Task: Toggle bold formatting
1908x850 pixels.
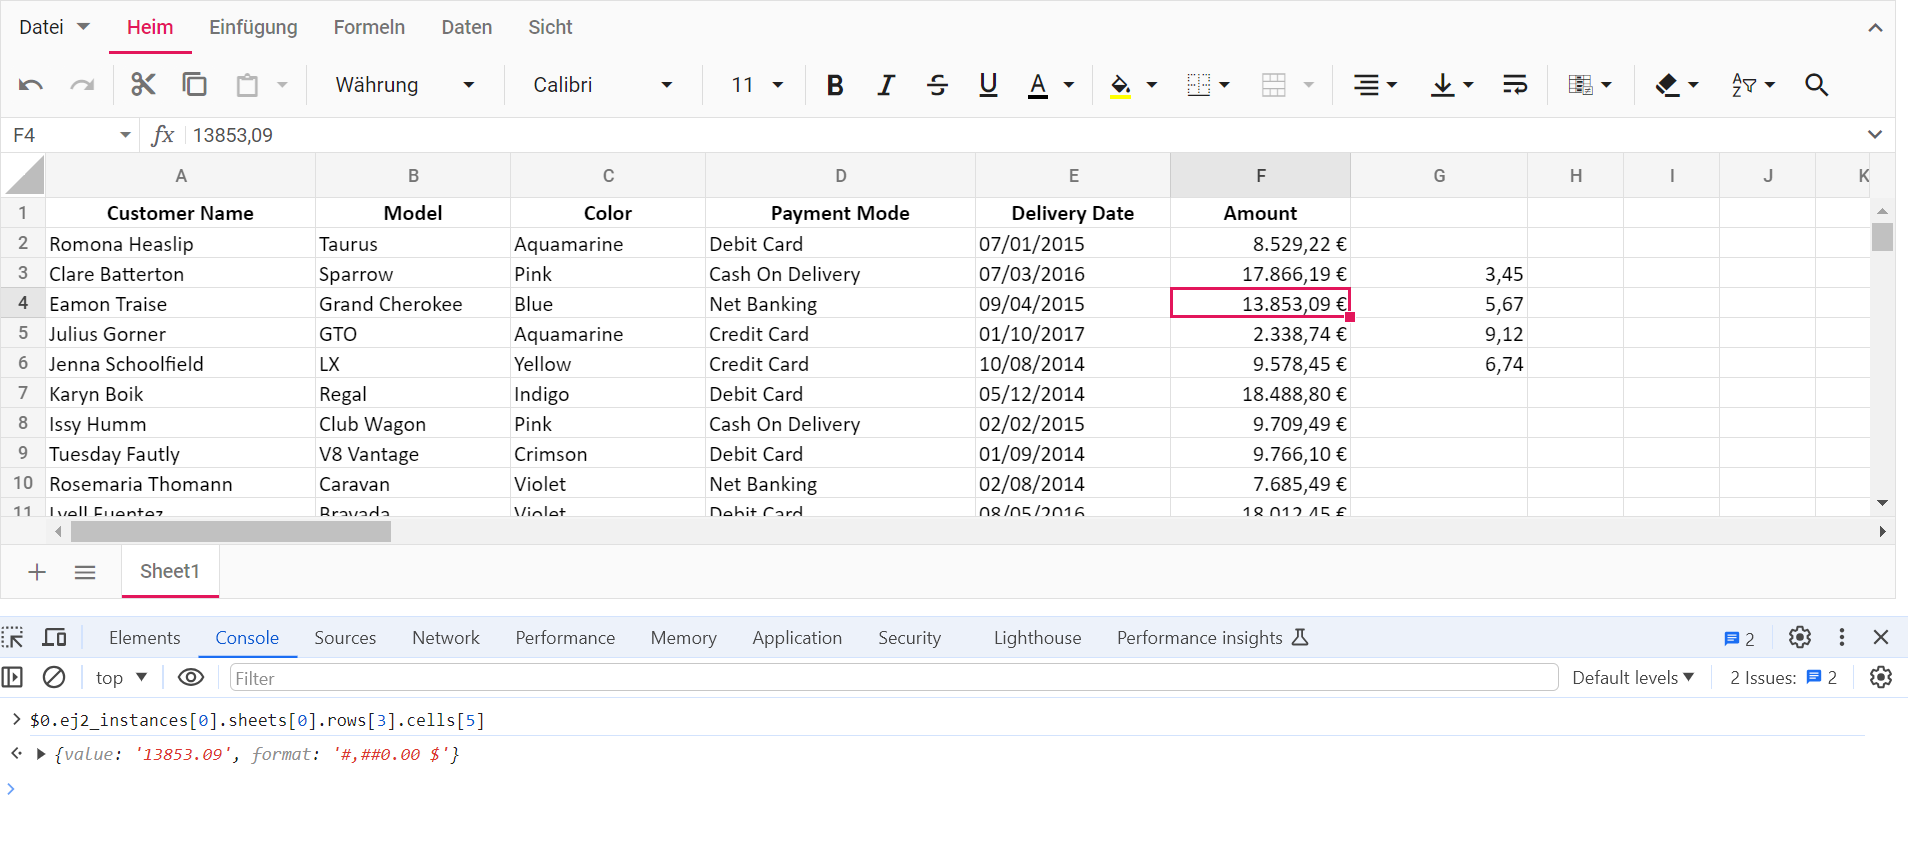Action: click(835, 85)
